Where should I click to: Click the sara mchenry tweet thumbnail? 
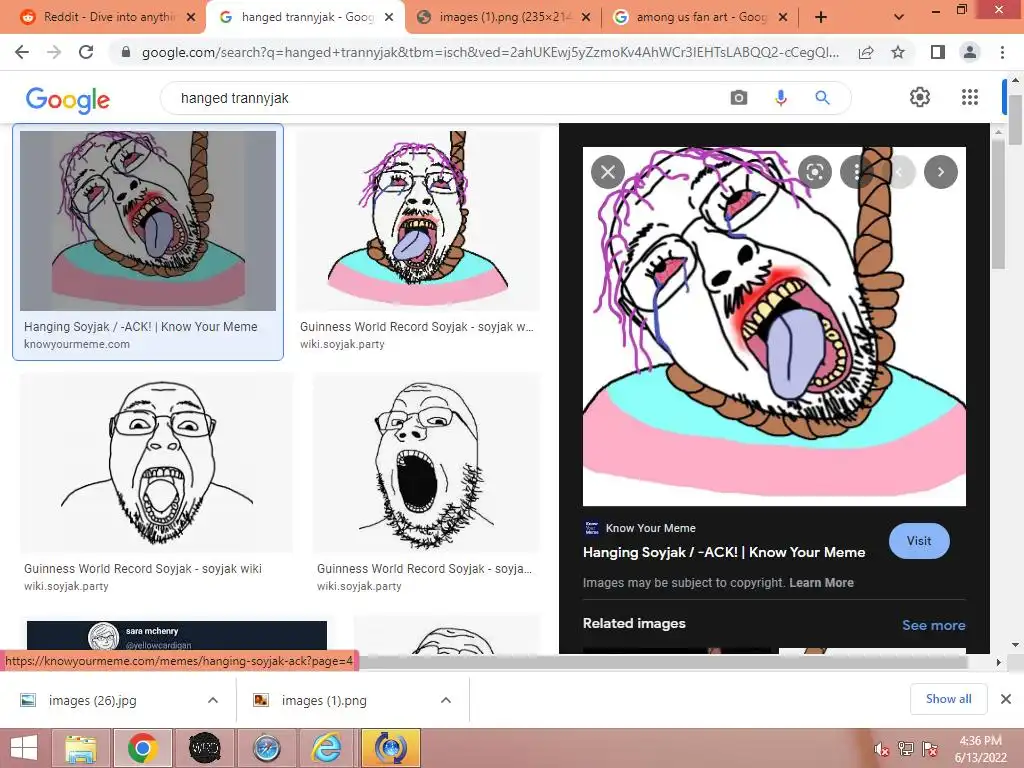click(176, 637)
